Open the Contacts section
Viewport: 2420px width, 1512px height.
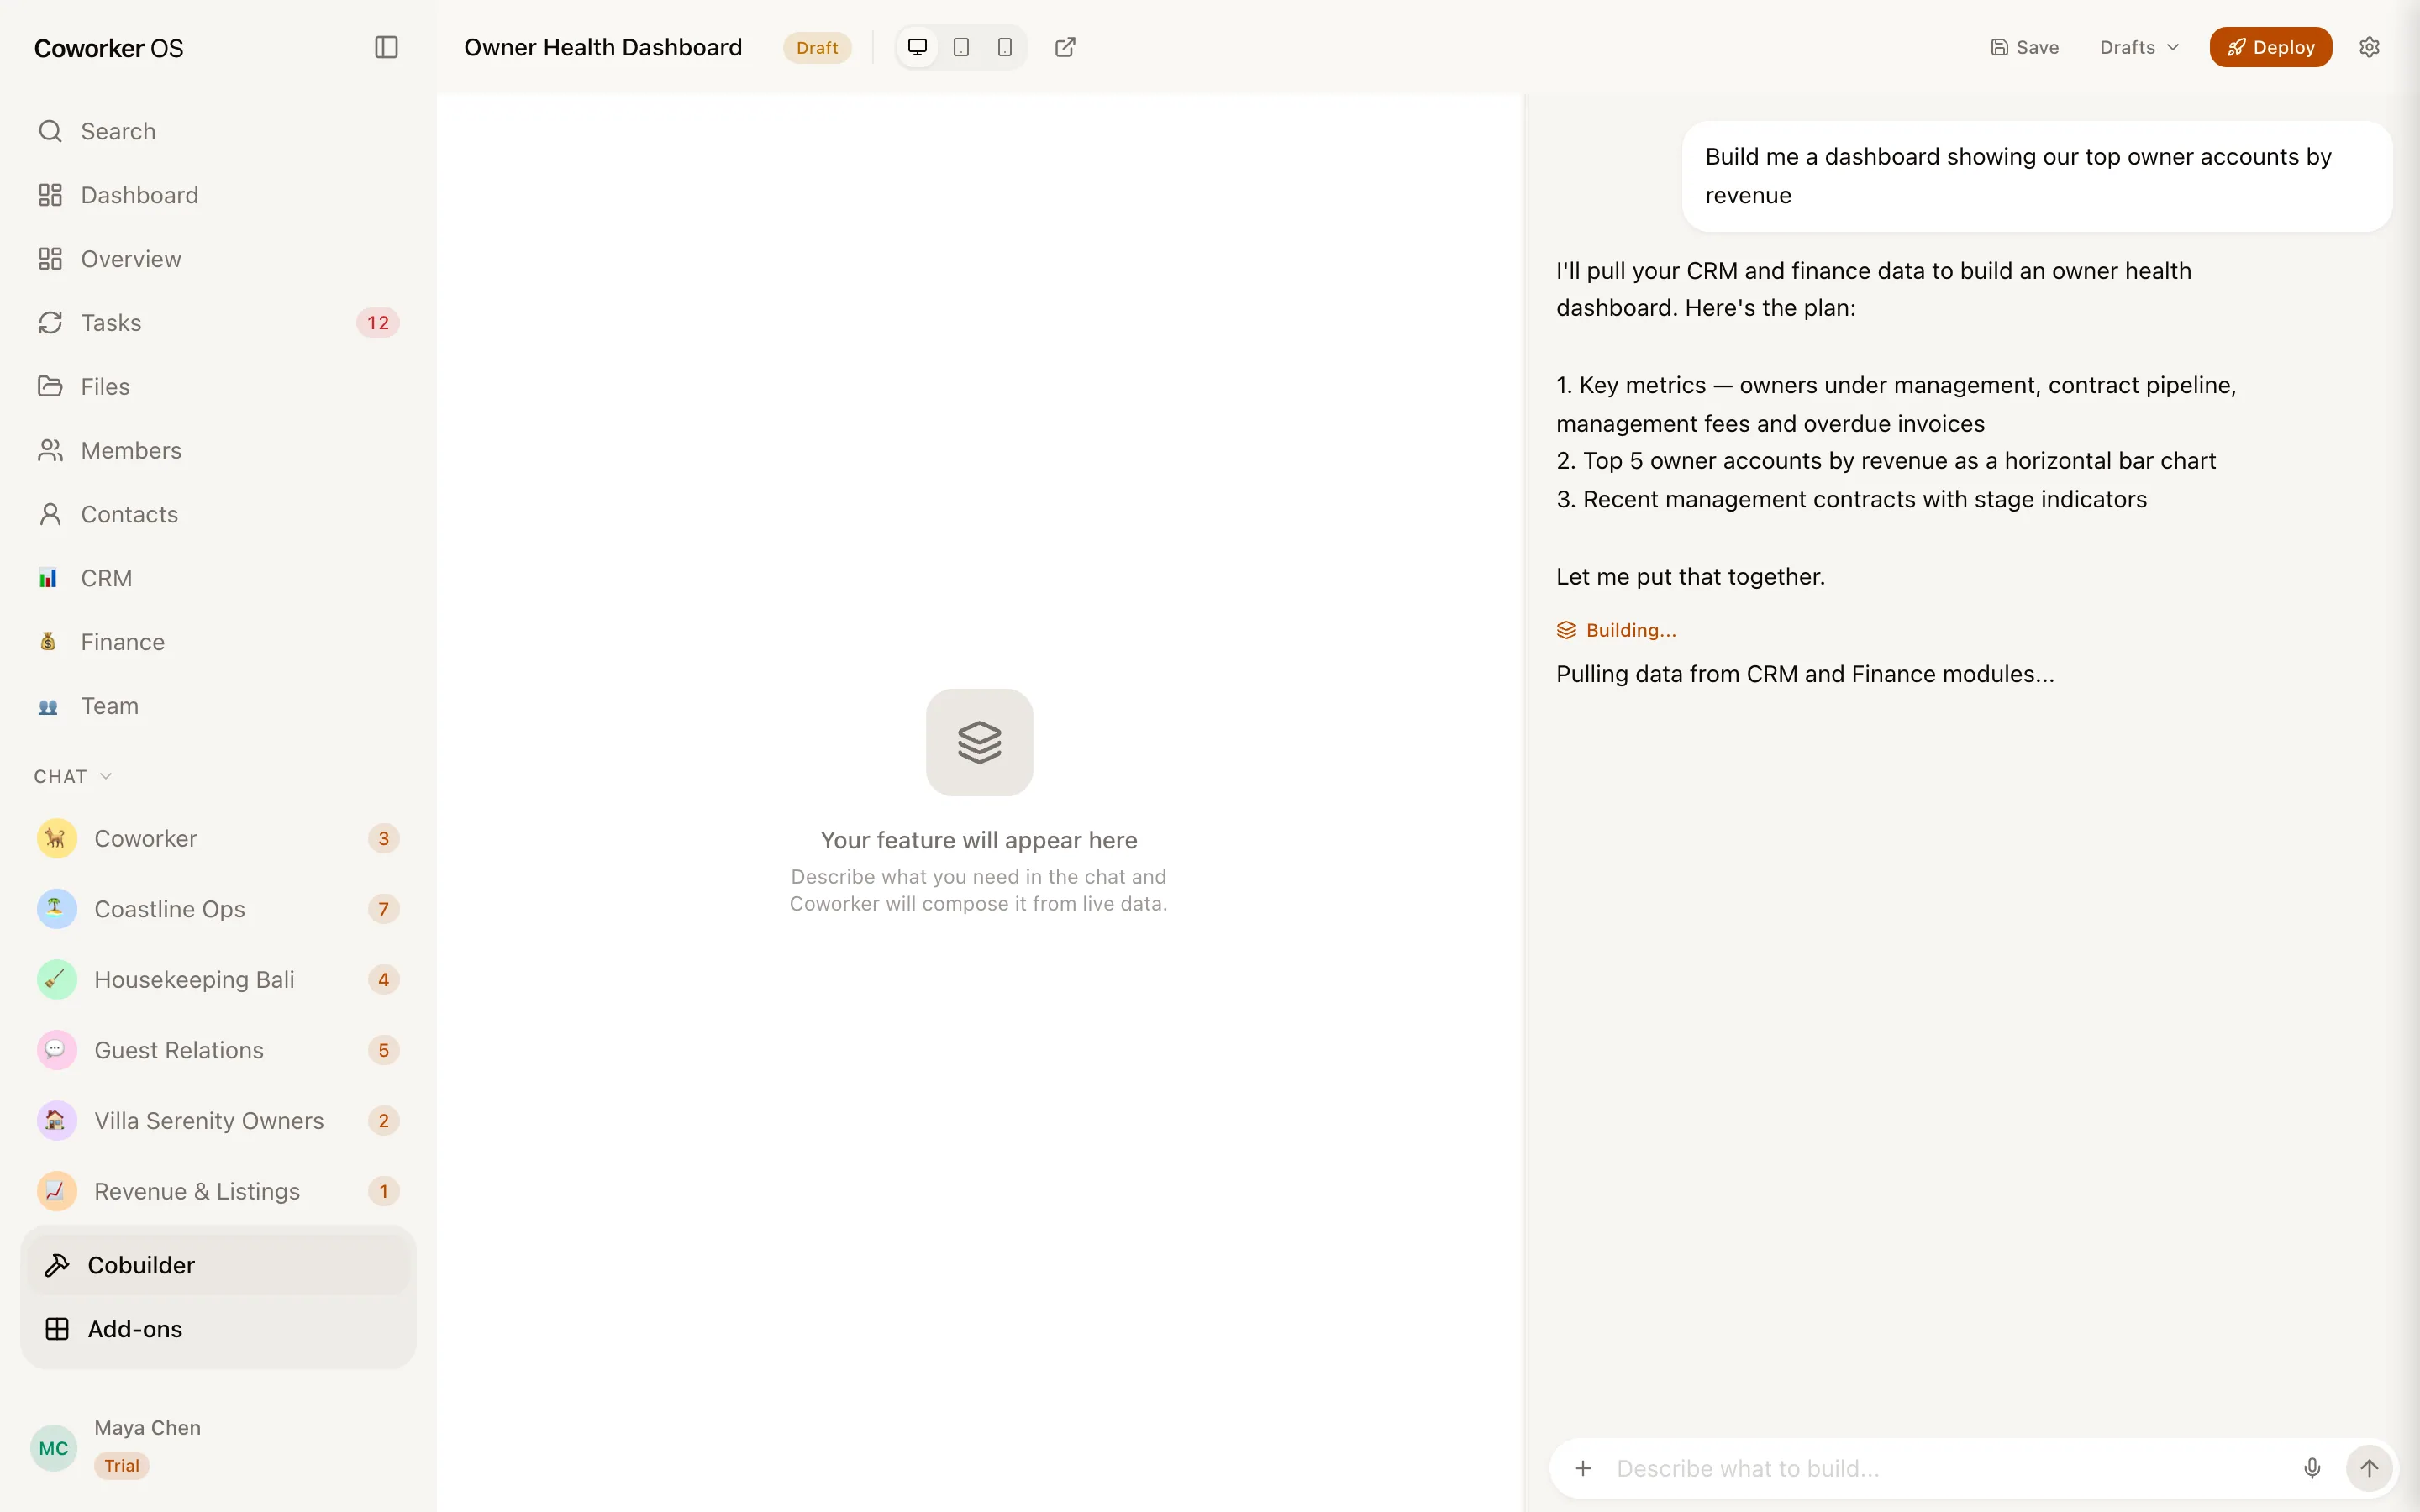pos(218,514)
